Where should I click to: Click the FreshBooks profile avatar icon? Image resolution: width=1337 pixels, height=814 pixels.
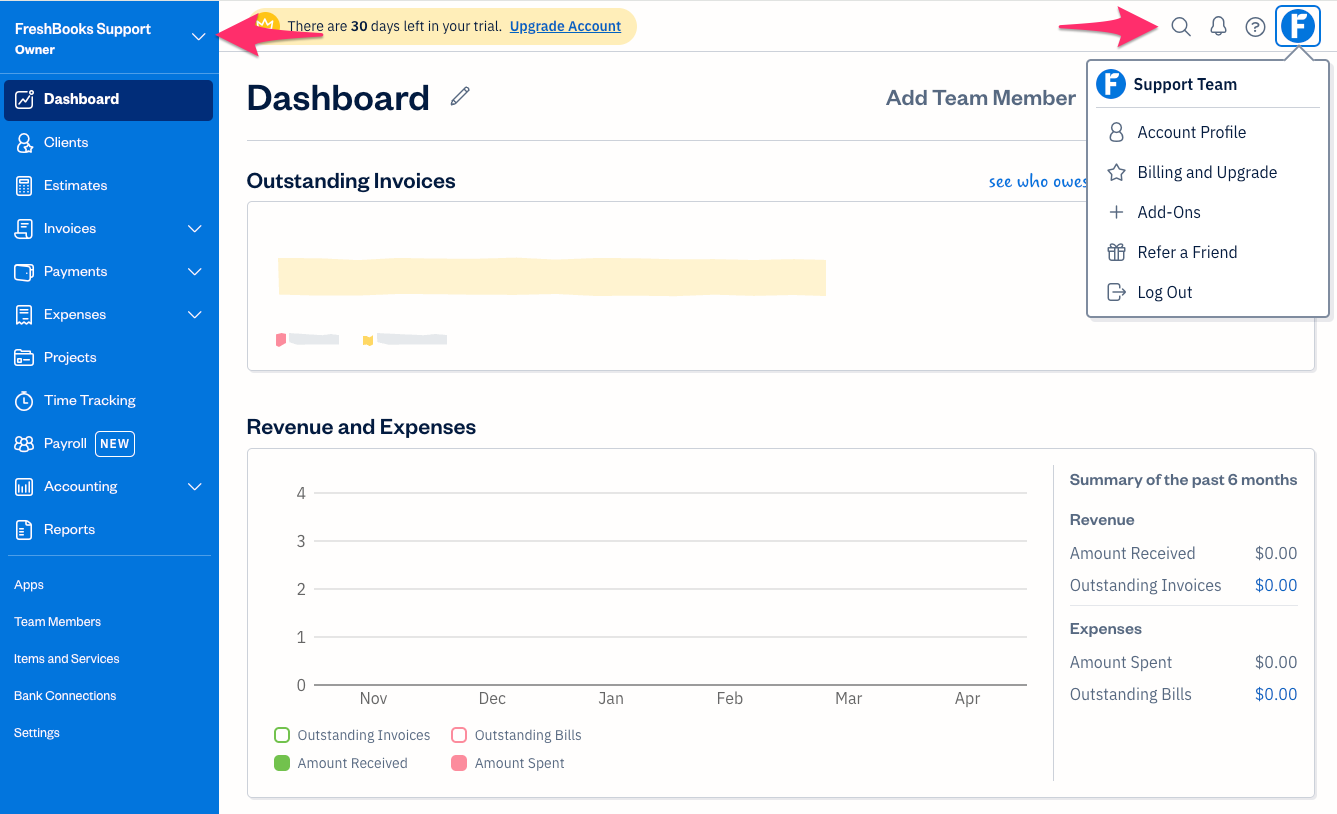1298,26
